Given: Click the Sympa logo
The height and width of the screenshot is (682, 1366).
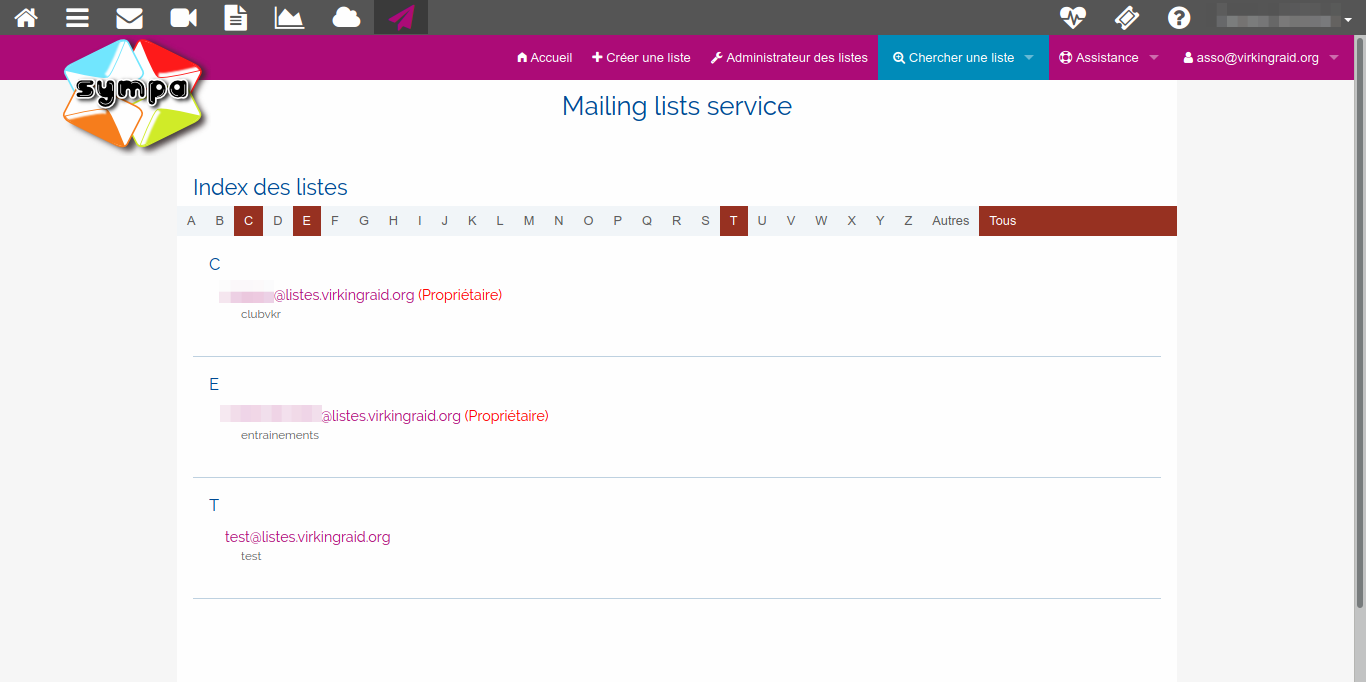Looking at the screenshot, I should (133, 93).
